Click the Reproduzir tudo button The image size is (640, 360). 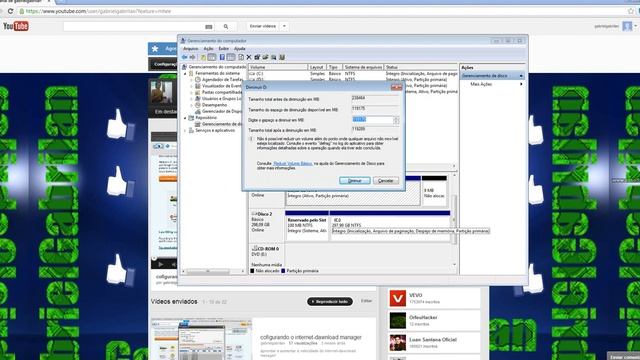pos(330,301)
